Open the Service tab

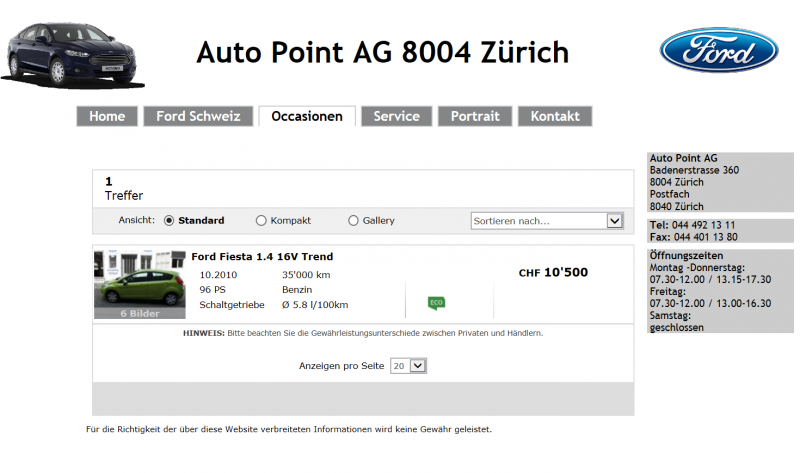point(396,116)
